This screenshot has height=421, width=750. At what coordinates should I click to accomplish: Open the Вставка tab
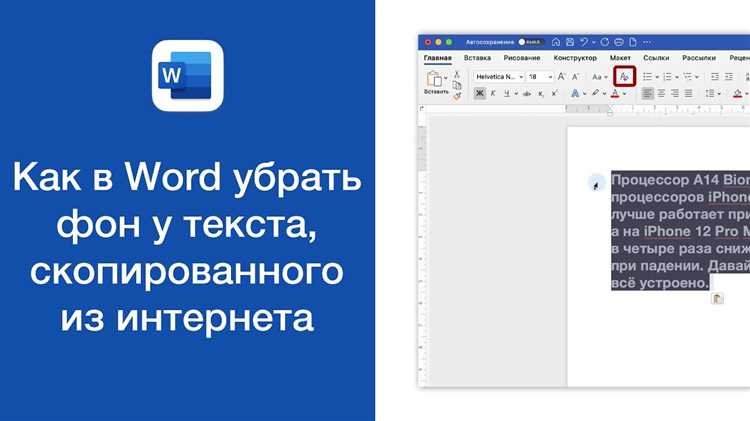(x=477, y=58)
